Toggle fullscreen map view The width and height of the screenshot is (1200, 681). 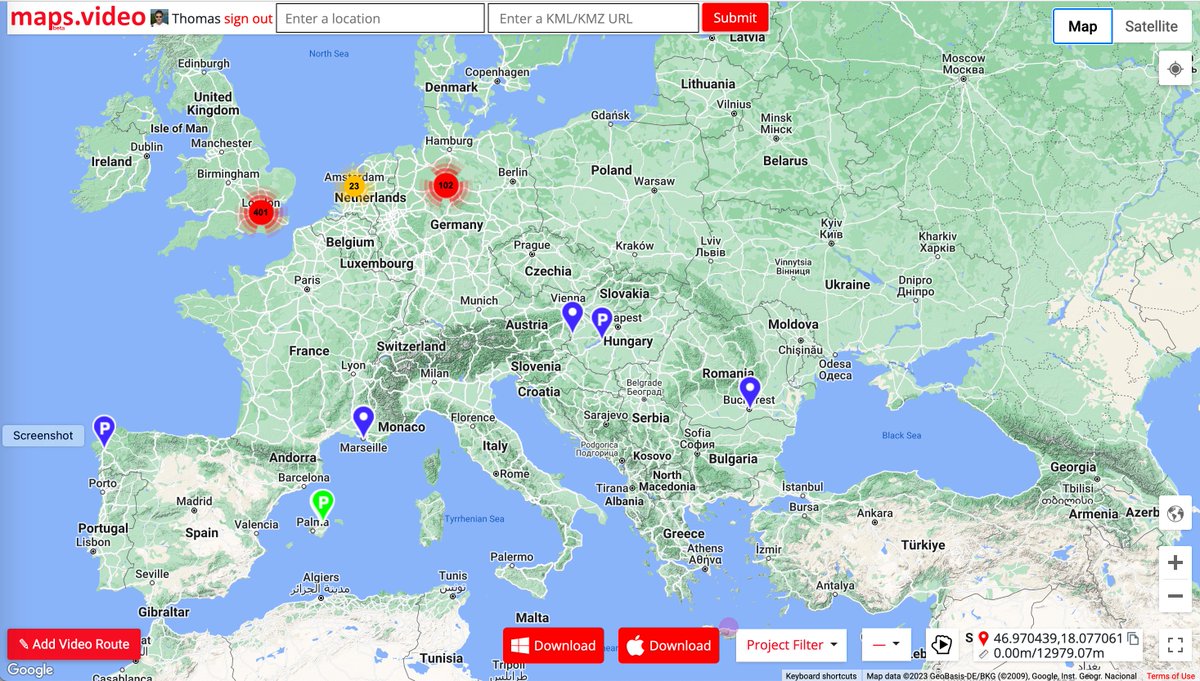click(x=1175, y=645)
